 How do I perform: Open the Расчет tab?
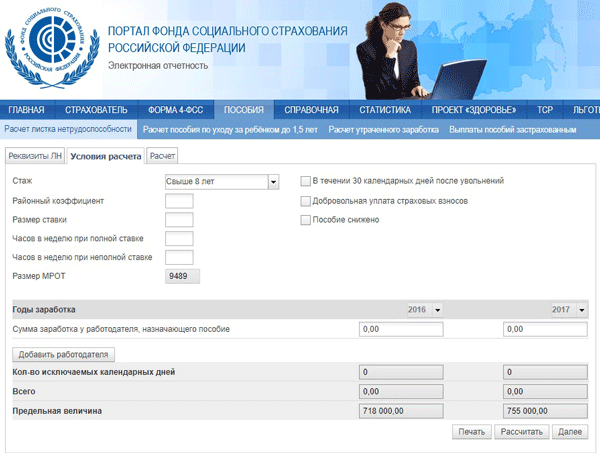click(162, 156)
